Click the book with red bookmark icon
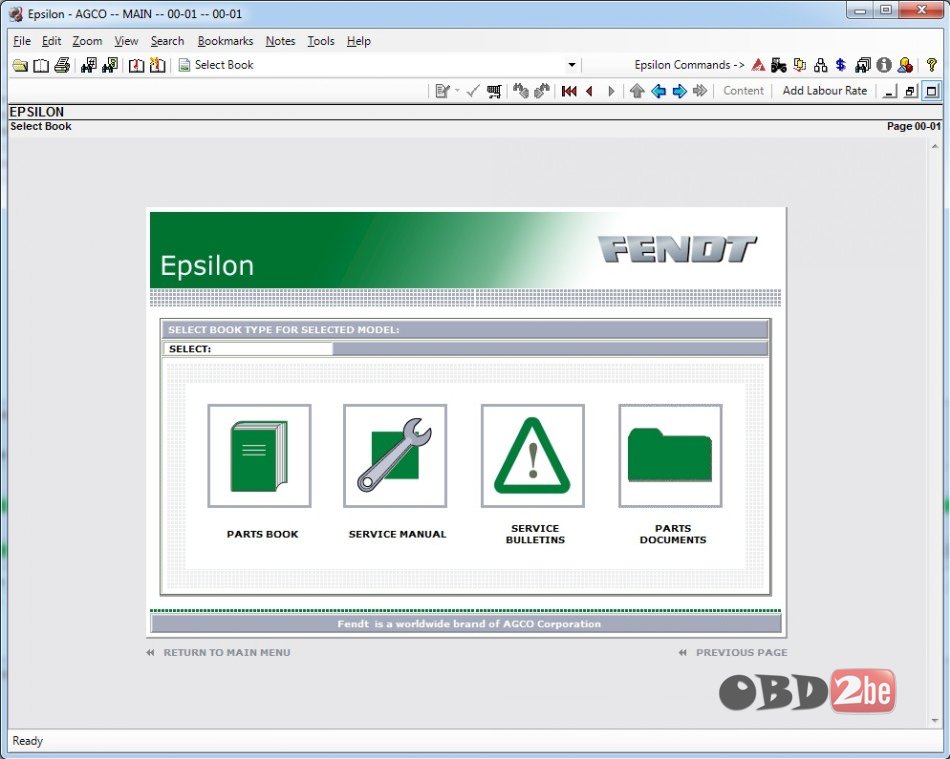The width and height of the screenshot is (950, 759). click(136, 65)
